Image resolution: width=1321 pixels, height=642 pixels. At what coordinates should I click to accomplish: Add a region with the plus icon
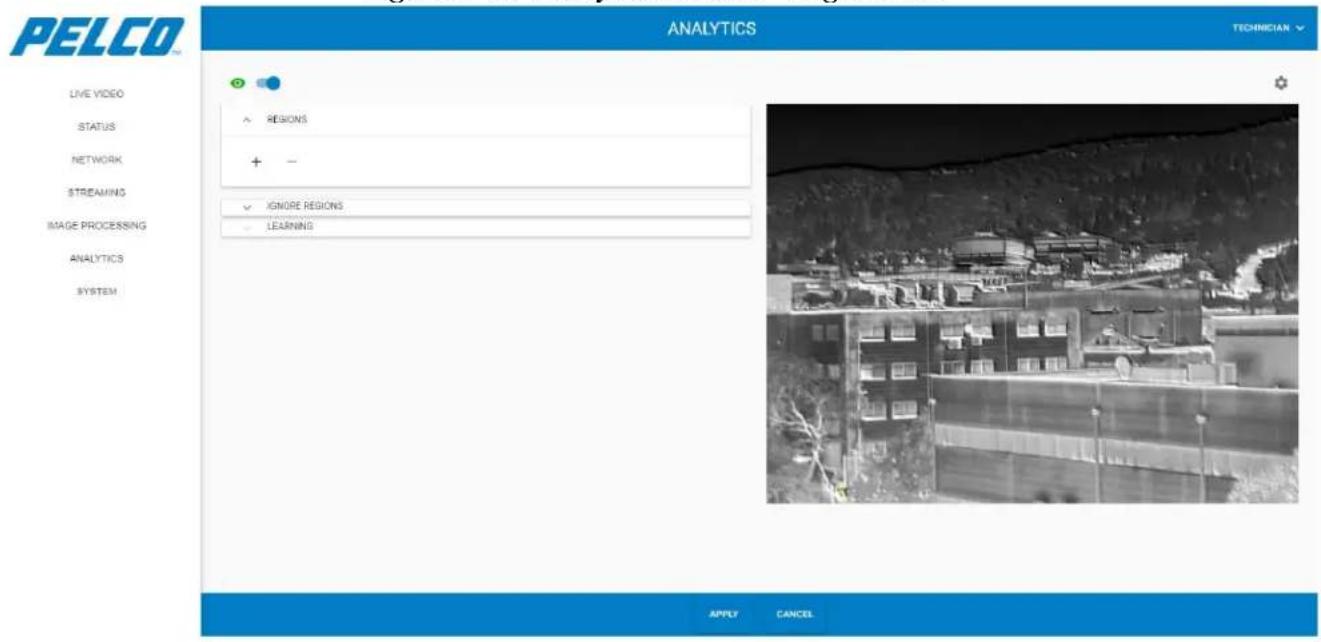point(256,162)
